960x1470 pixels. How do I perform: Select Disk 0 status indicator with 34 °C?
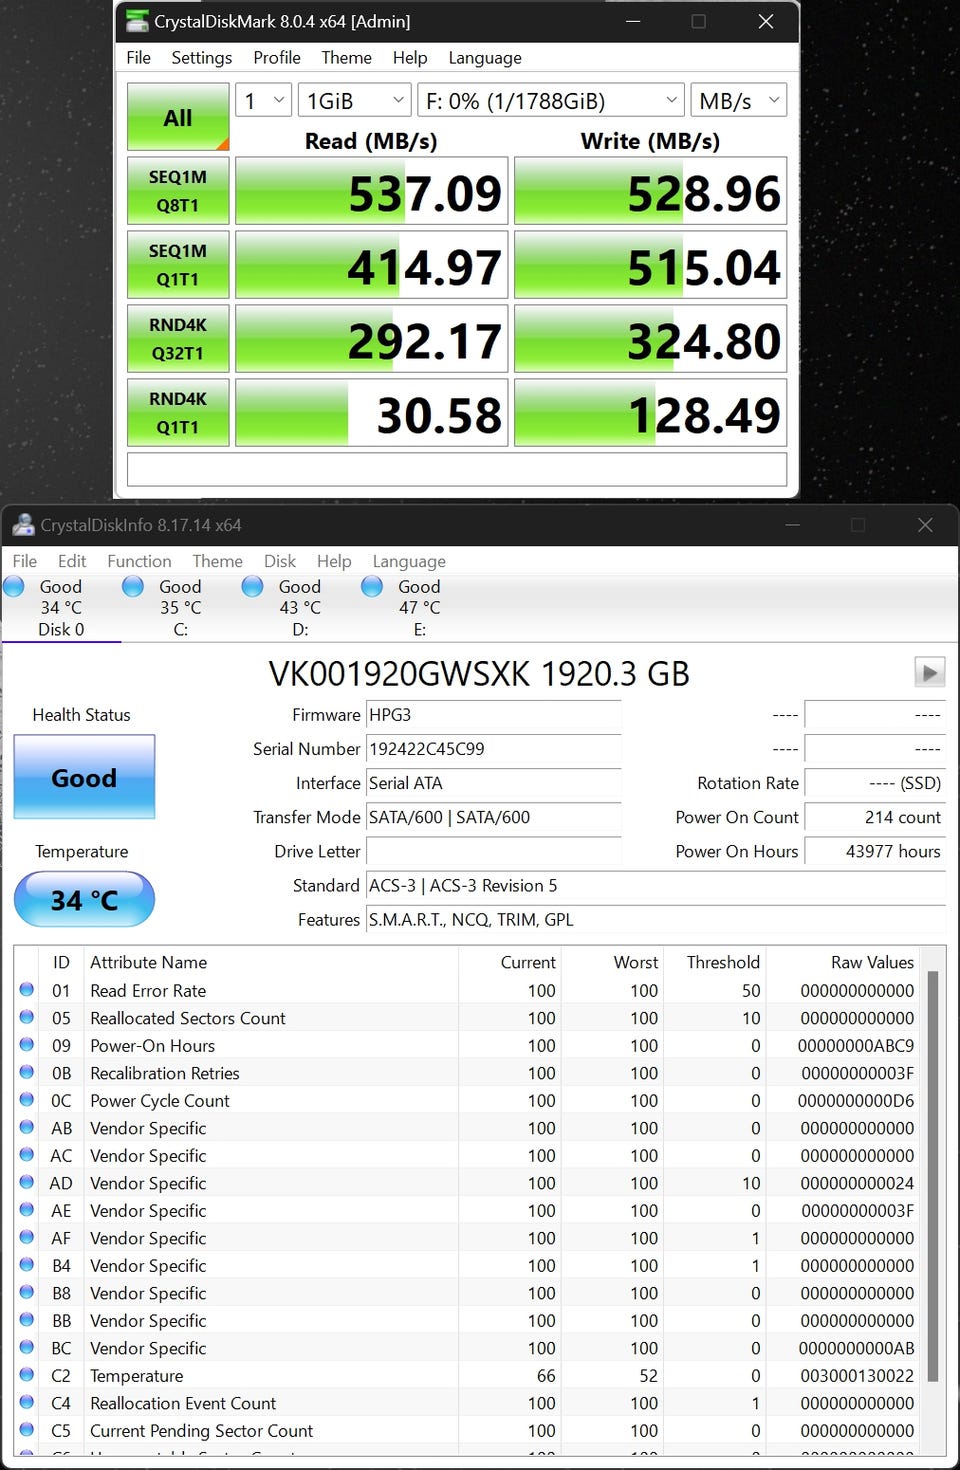pyautogui.click(x=15, y=587)
